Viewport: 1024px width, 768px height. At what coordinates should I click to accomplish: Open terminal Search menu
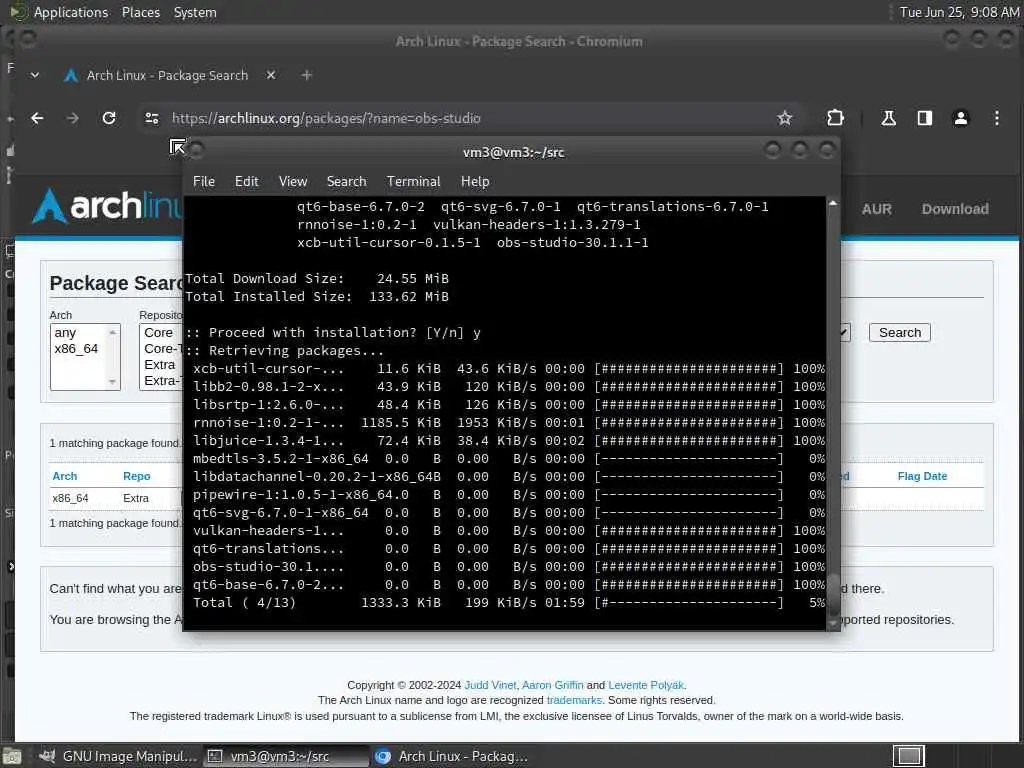click(x=347, y=182)
